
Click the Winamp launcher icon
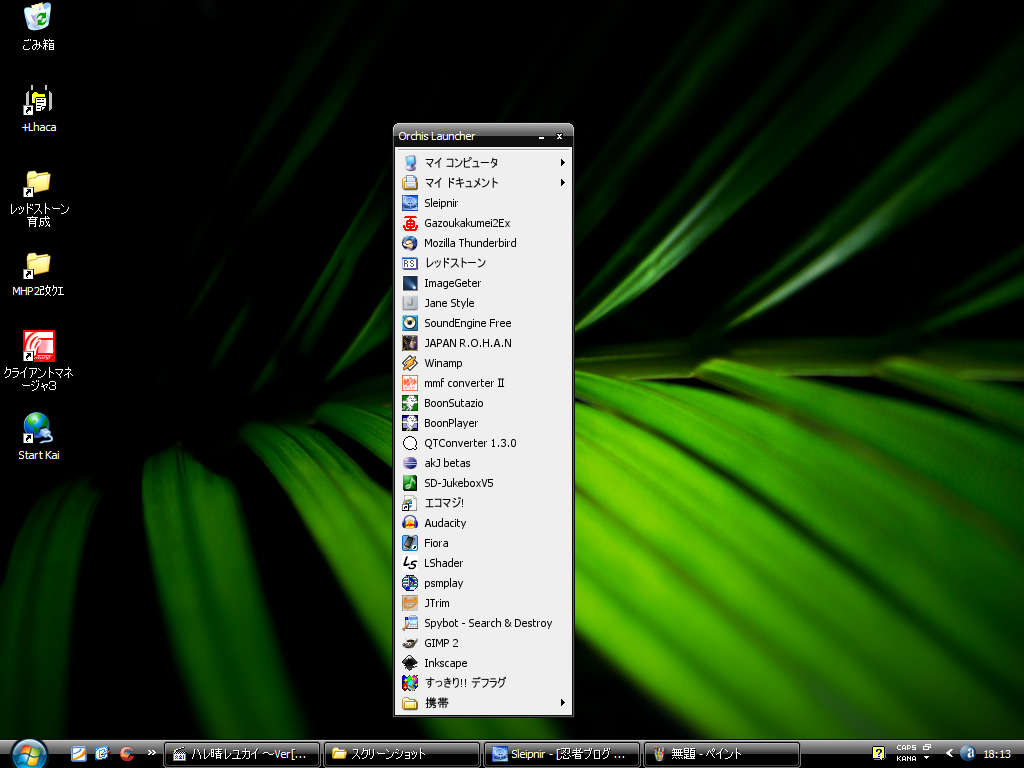tap(409, 363)
